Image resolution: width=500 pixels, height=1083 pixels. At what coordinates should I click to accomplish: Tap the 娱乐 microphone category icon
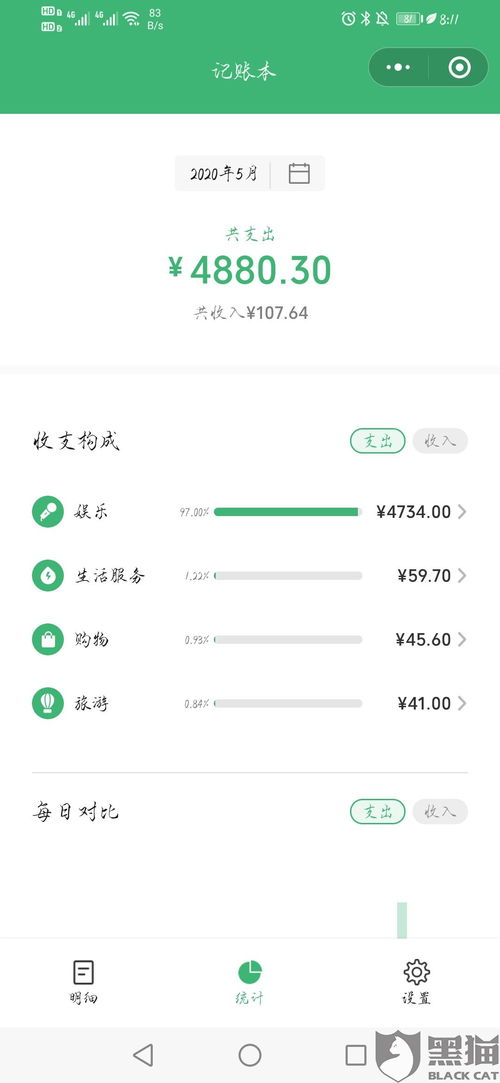pos(48,512)
